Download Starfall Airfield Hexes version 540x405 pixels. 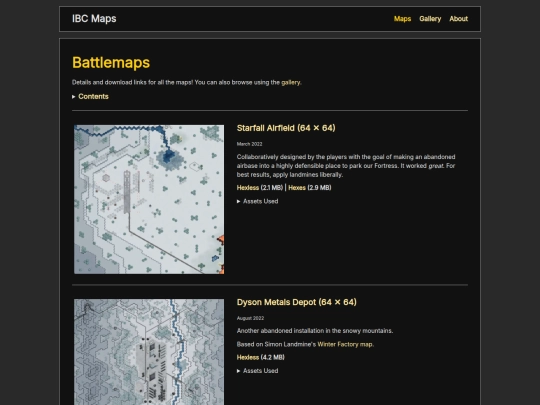[x=297, y=188]
